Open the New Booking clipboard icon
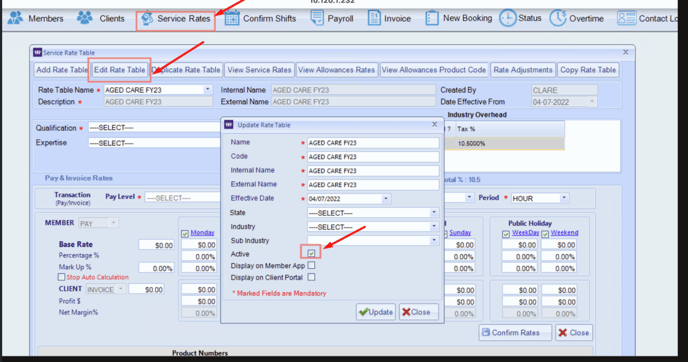688x362 pixels. [432, 18]
